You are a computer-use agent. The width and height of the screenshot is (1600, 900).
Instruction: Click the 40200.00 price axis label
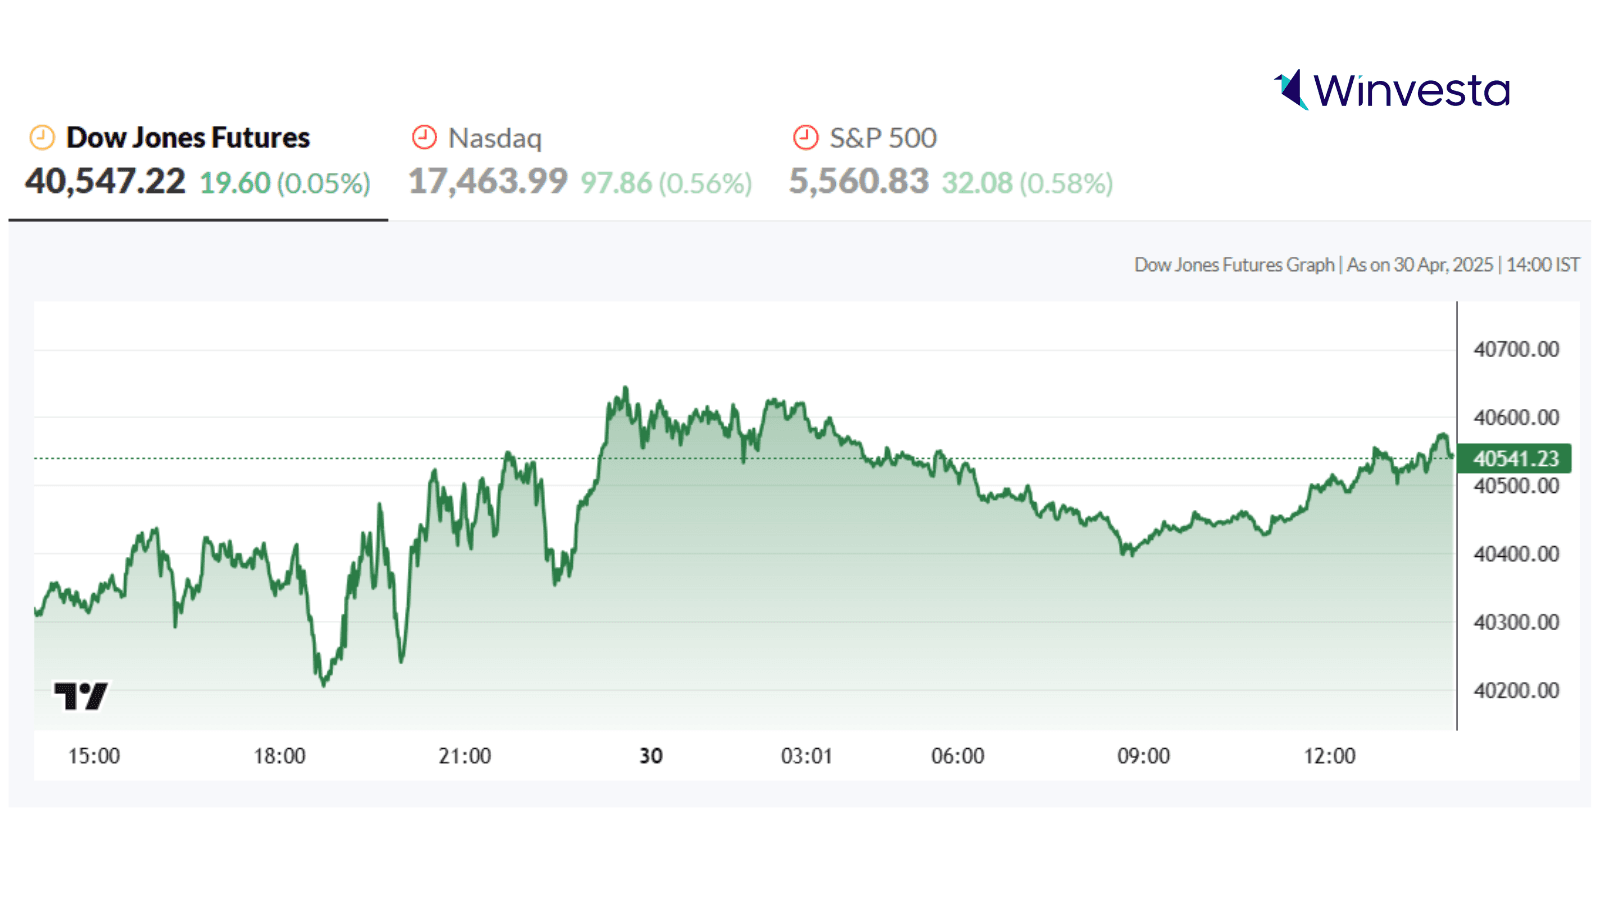pos(1516,691)
